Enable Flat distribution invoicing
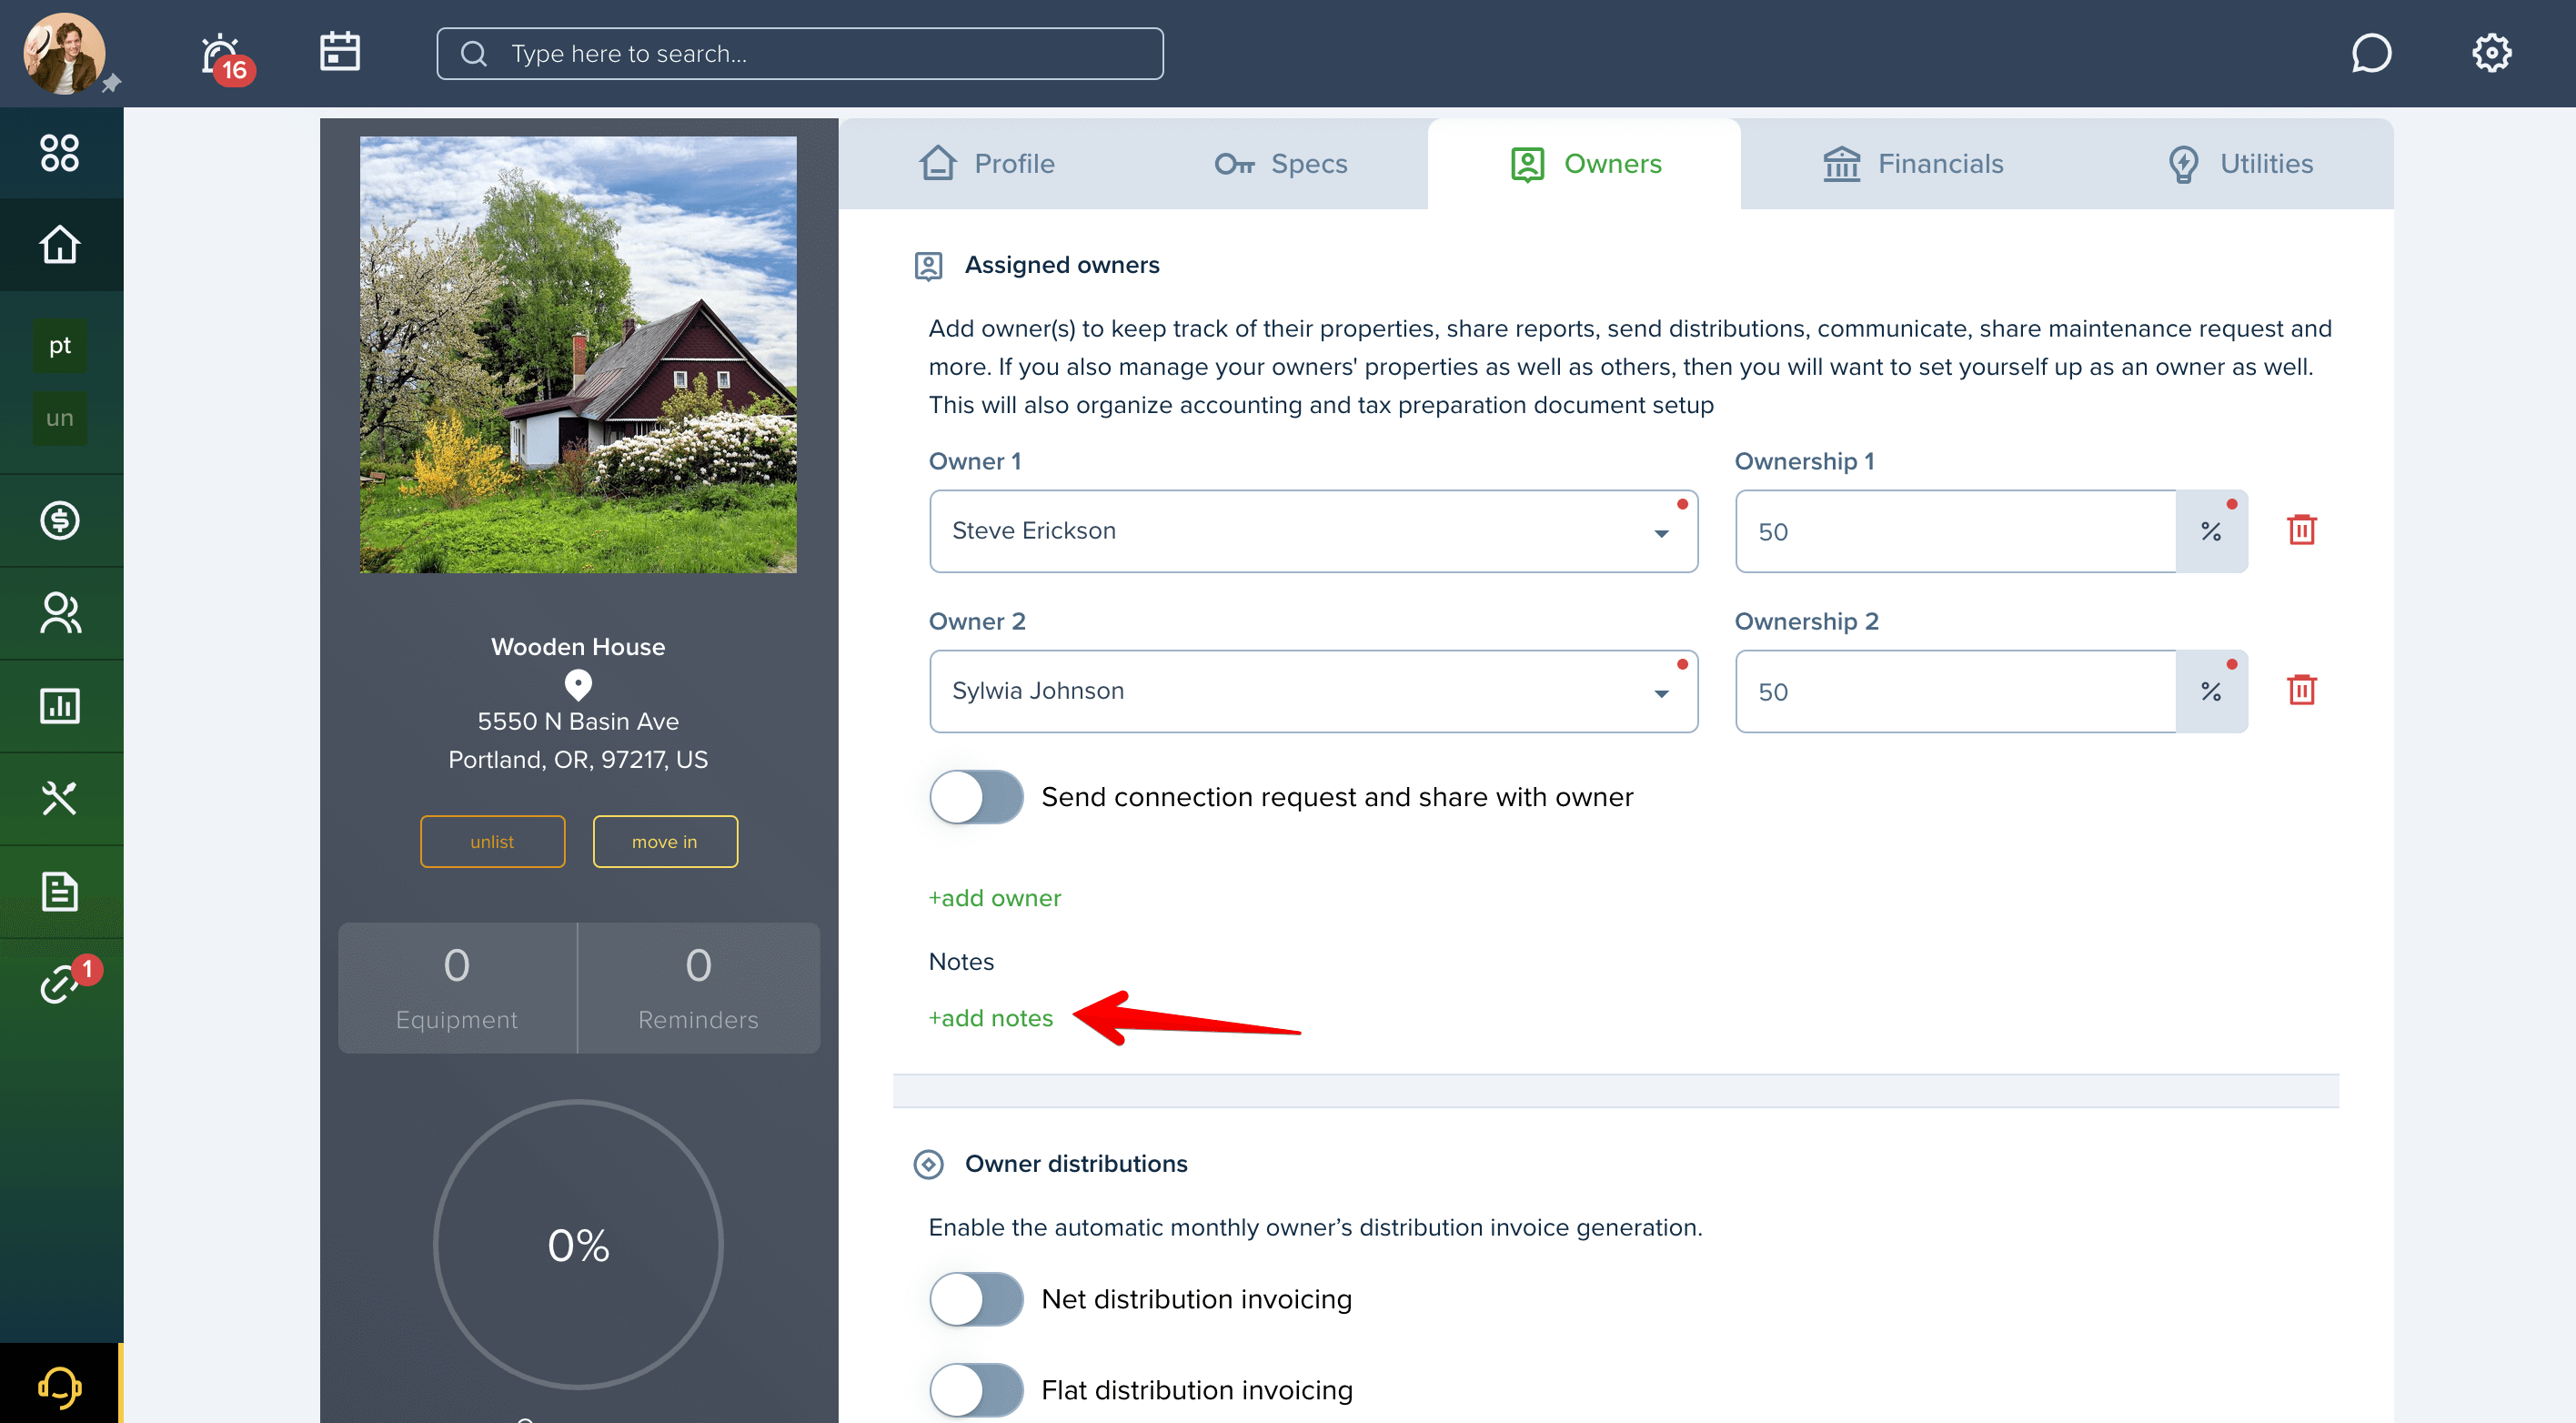 click(976, 1390)
